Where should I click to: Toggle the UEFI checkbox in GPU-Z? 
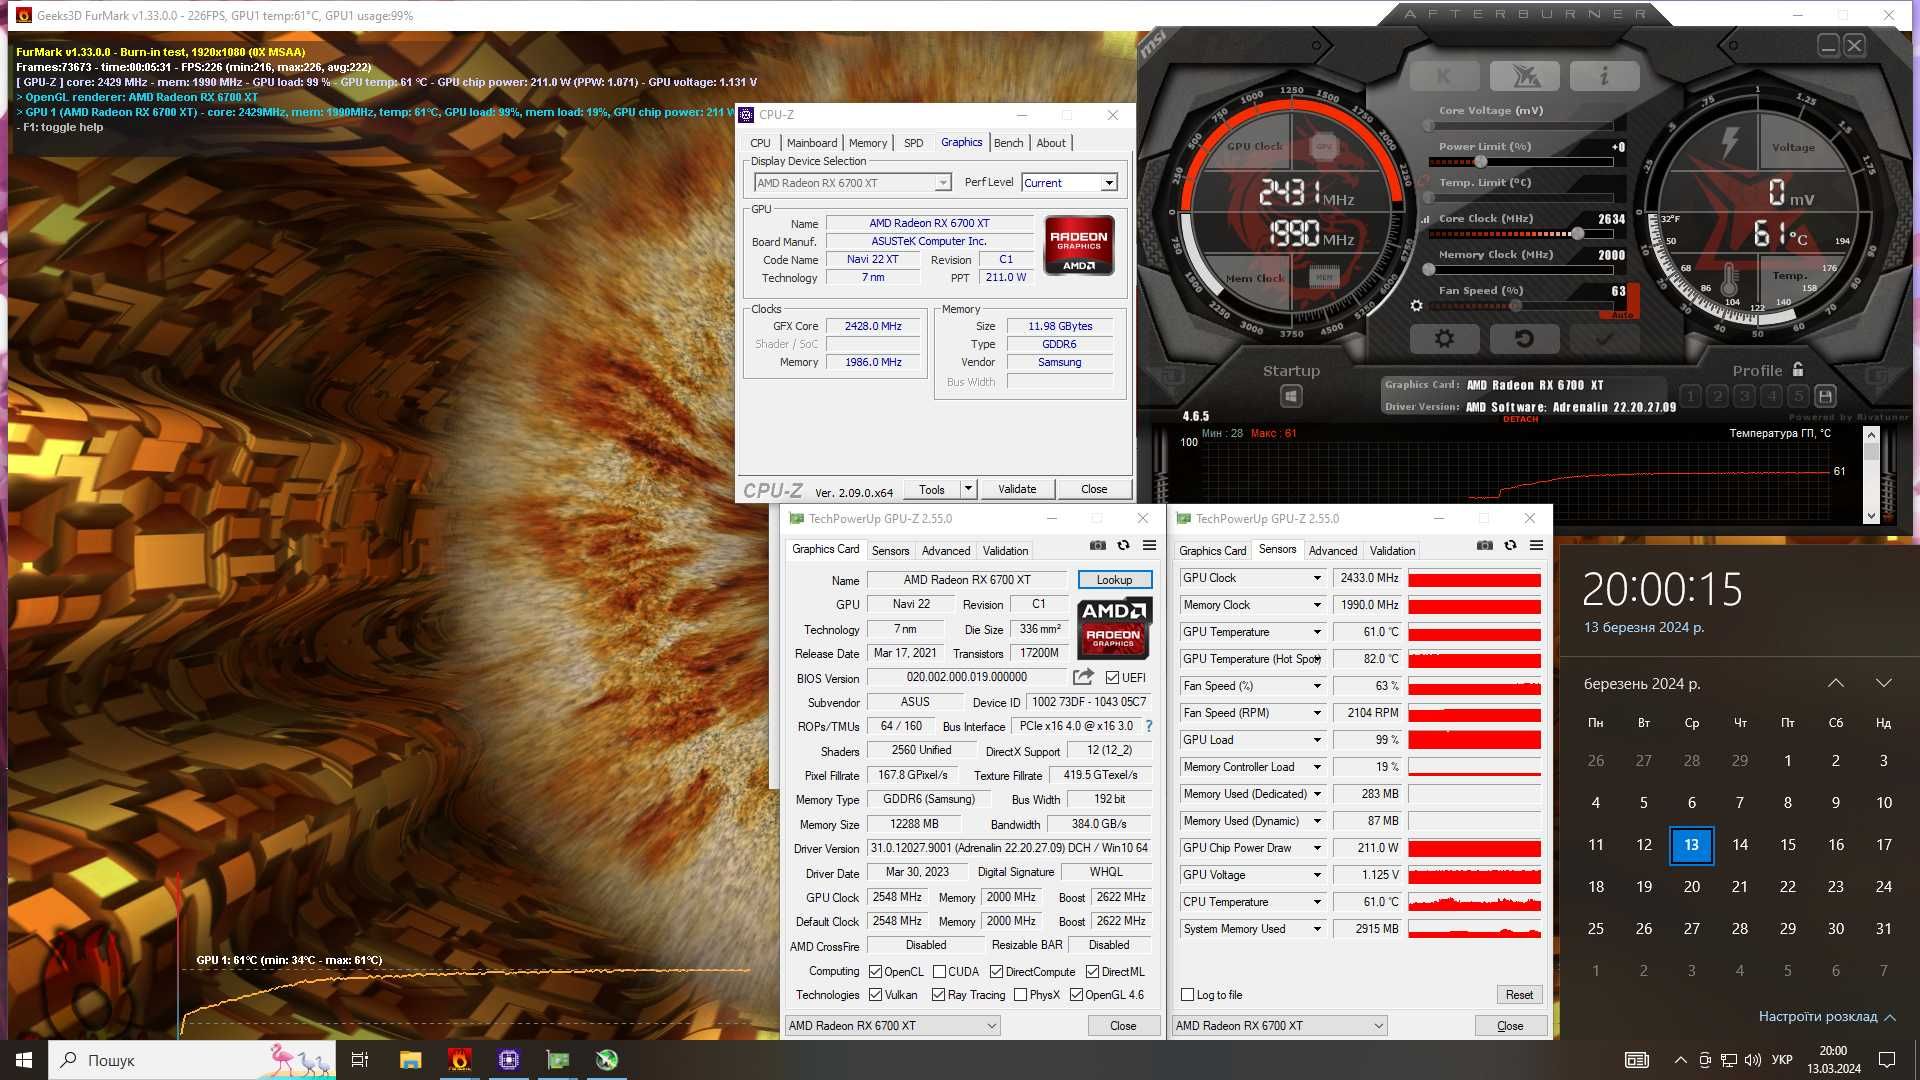pyautogui.click(x=1112, y=678)
